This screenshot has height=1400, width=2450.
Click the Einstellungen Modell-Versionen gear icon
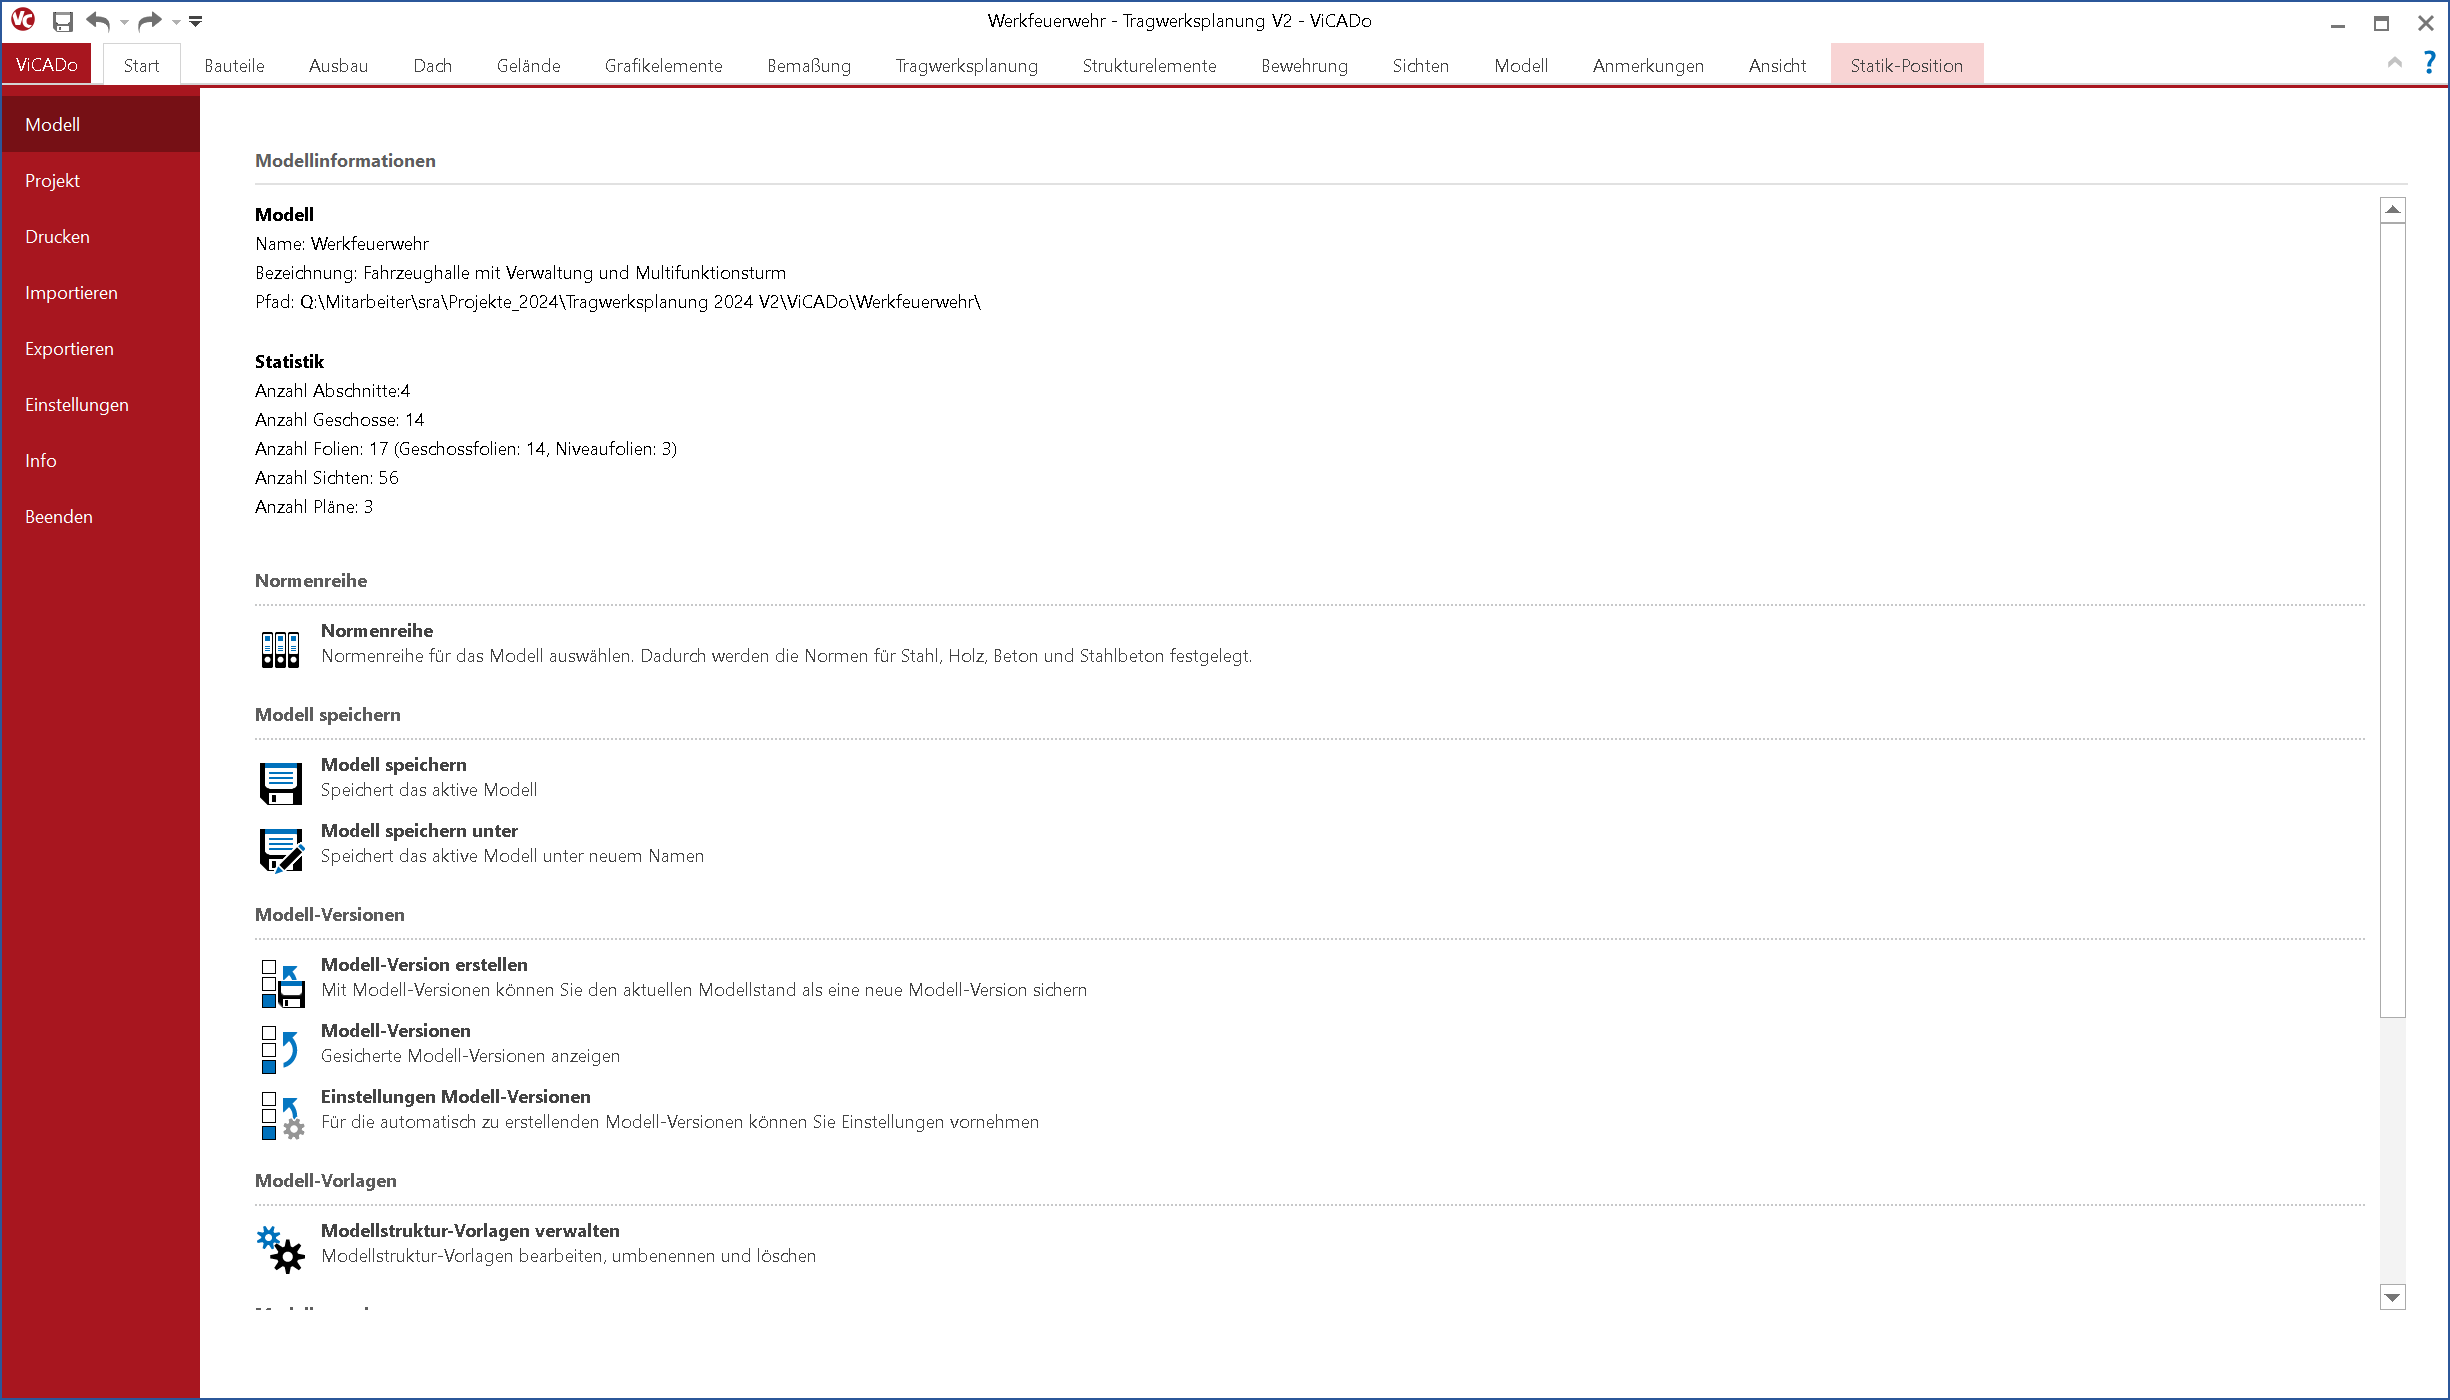[x=283, y=1116]
